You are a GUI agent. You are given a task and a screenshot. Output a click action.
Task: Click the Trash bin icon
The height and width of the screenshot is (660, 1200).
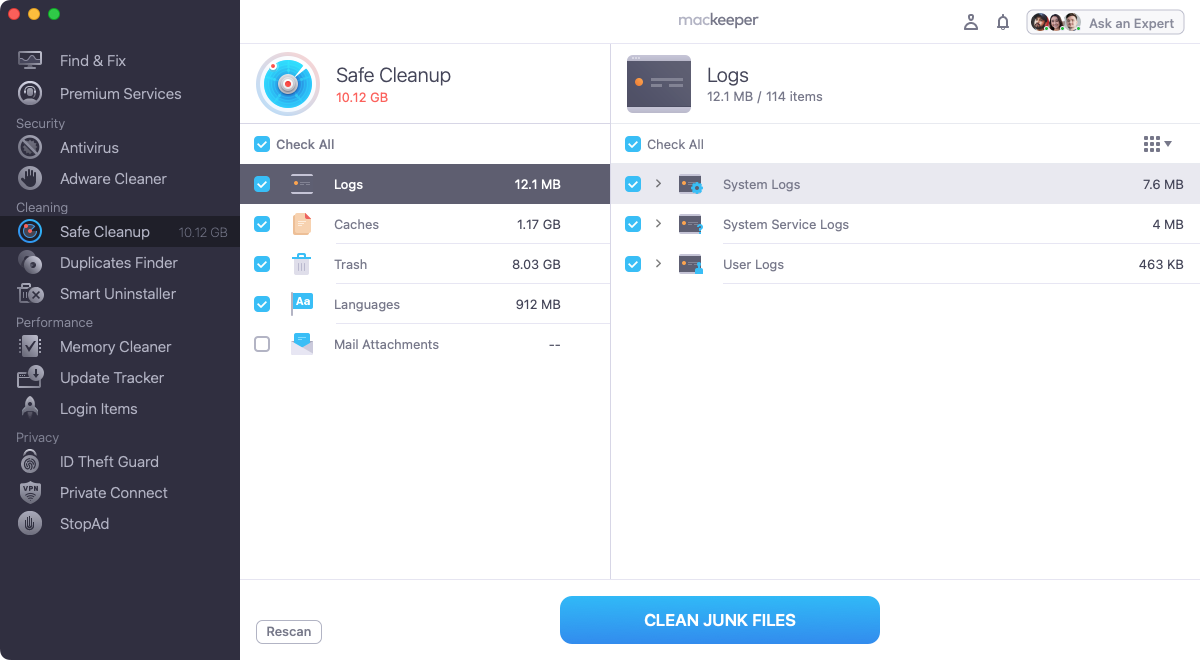[302, 264]
